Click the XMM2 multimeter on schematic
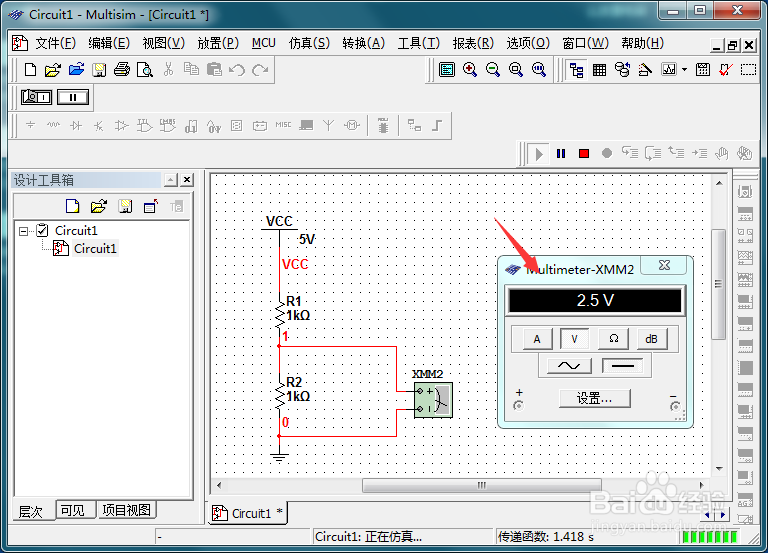The width and height of the screenshot is (768, 553). [x=433, y=400]
